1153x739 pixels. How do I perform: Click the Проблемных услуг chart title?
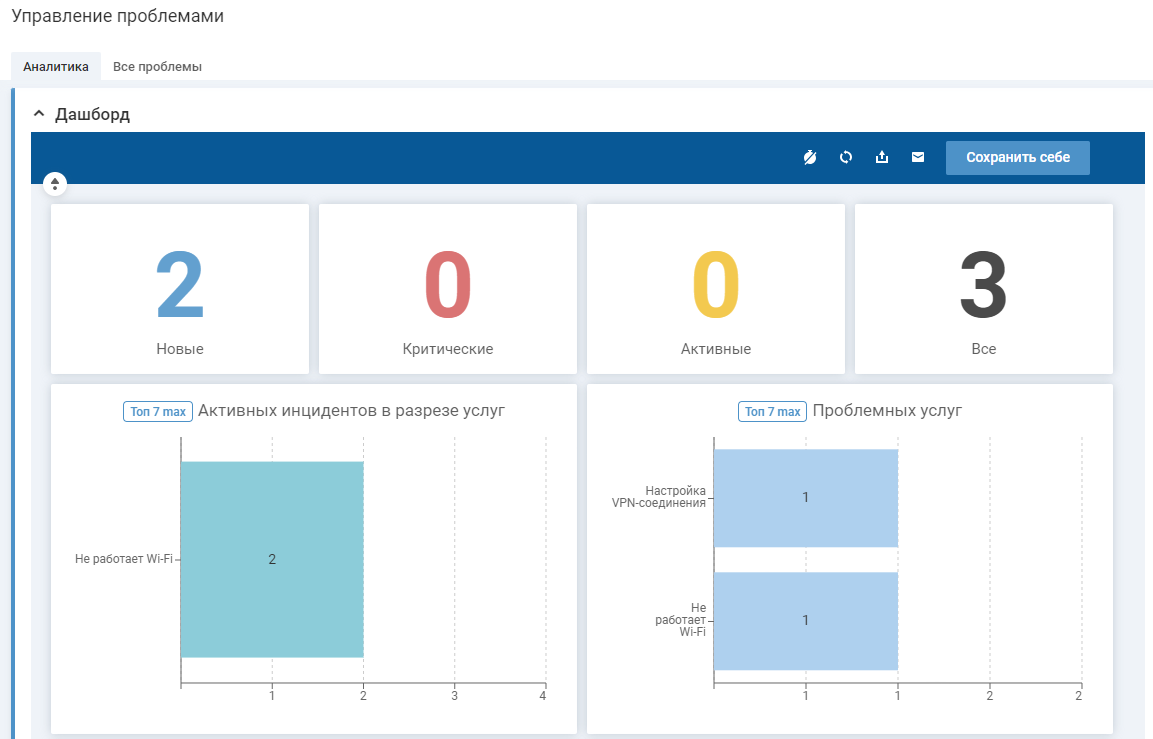pyautogui.click(x=887, y=411)
